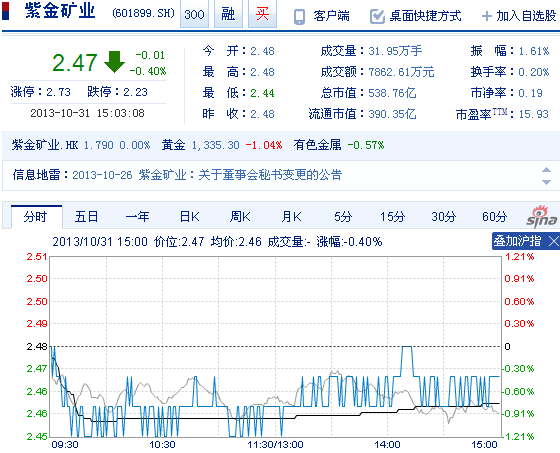560x453 pixels.
Task: Open the 黄金 gold quote link
Action: pos(173,145)
